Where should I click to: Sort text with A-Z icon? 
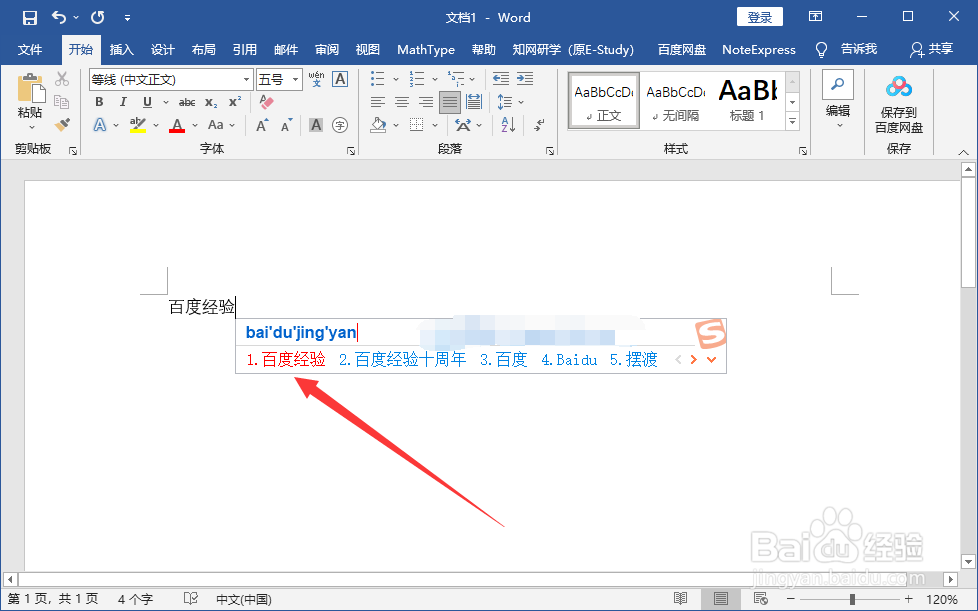[508, 125]
